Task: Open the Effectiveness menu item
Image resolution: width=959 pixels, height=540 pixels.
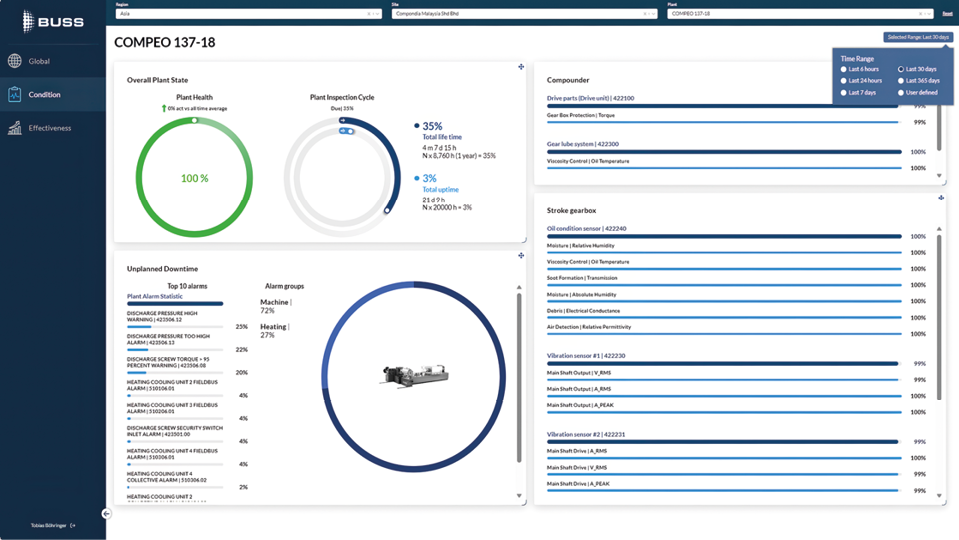Action: tap(49, 128)
